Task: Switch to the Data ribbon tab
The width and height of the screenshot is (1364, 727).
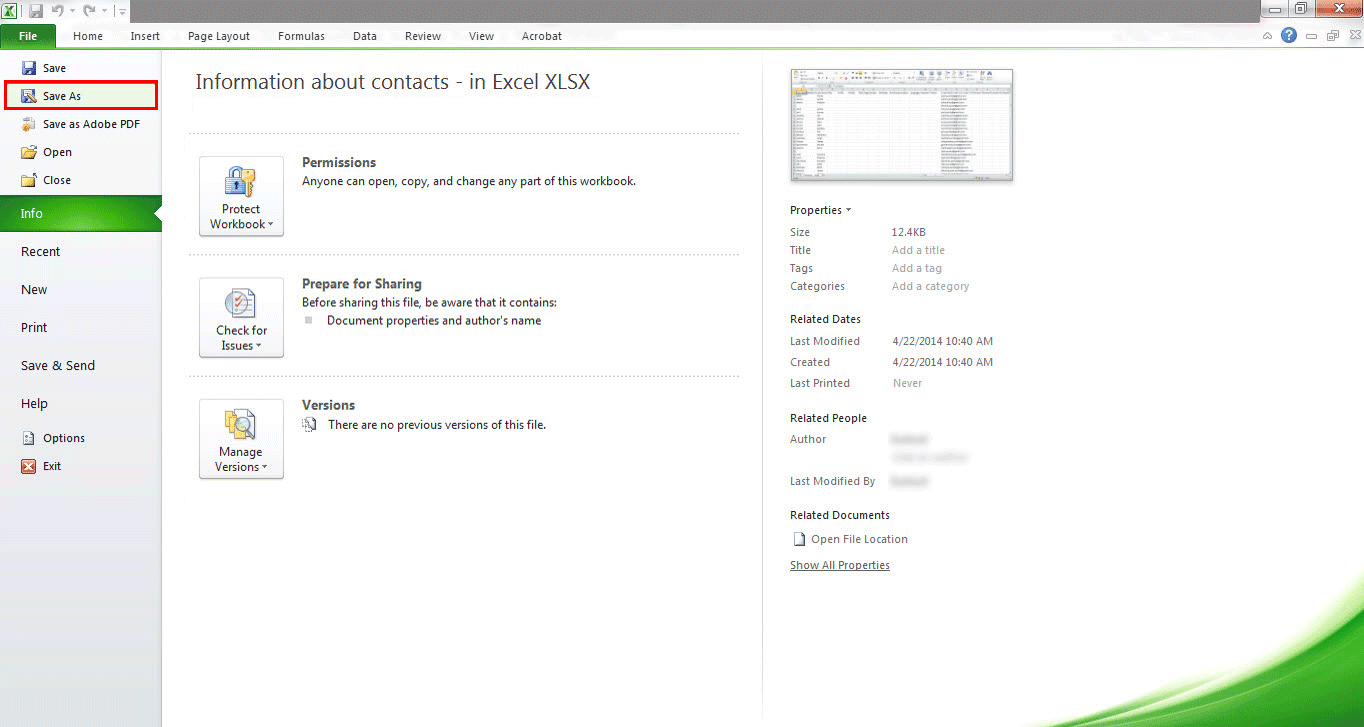Action: (x=365, y=36)
